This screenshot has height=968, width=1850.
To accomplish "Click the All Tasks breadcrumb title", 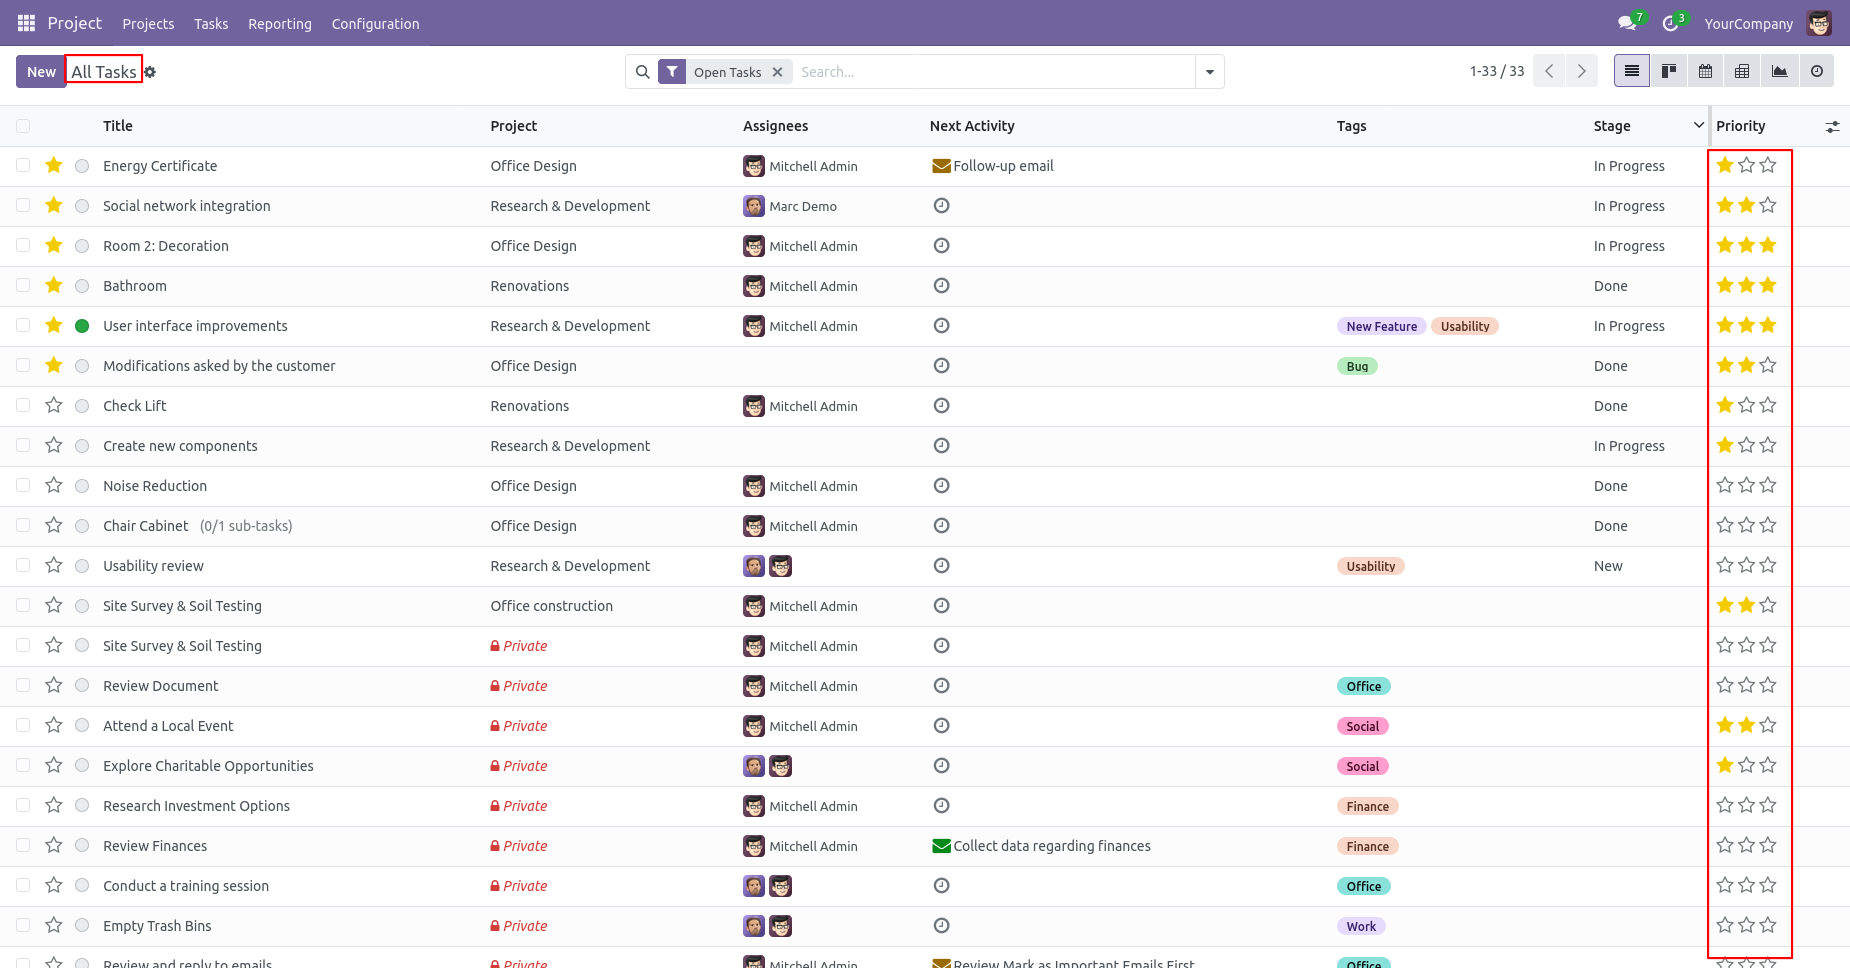I will click(104, 71).
